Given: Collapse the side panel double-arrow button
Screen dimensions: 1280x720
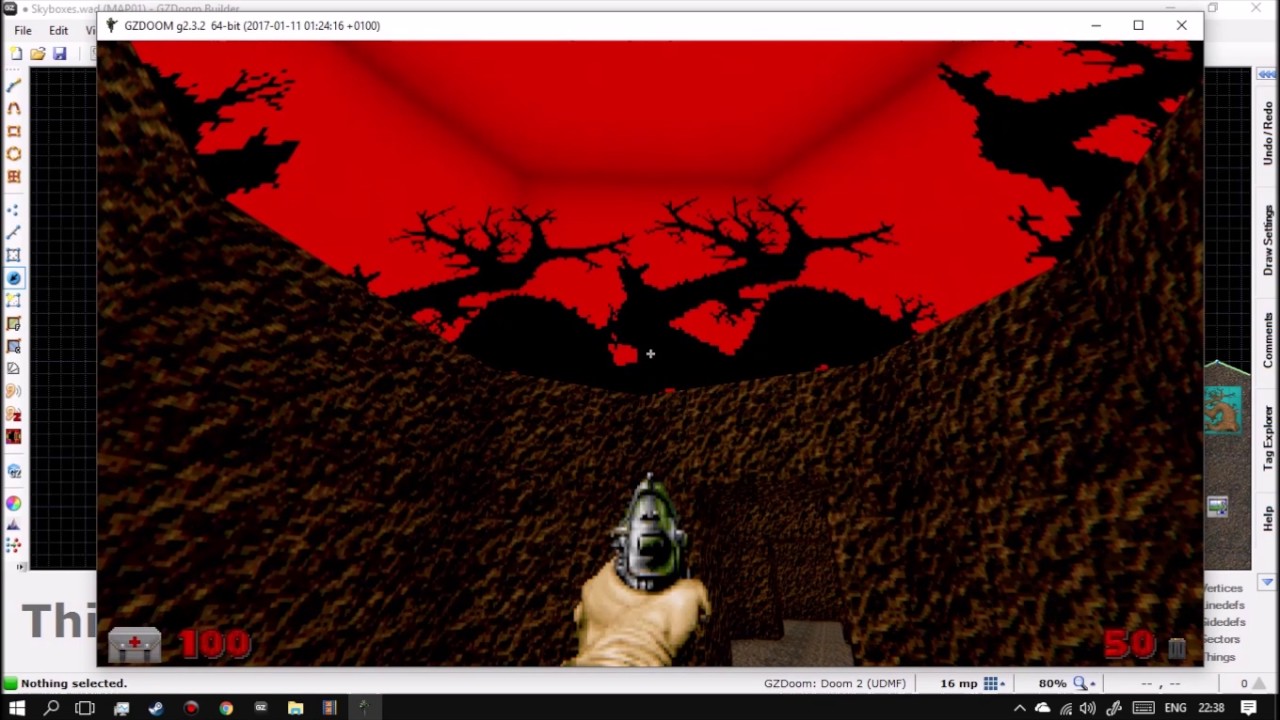Looking at the screenshot, I should click(1267, 74).
